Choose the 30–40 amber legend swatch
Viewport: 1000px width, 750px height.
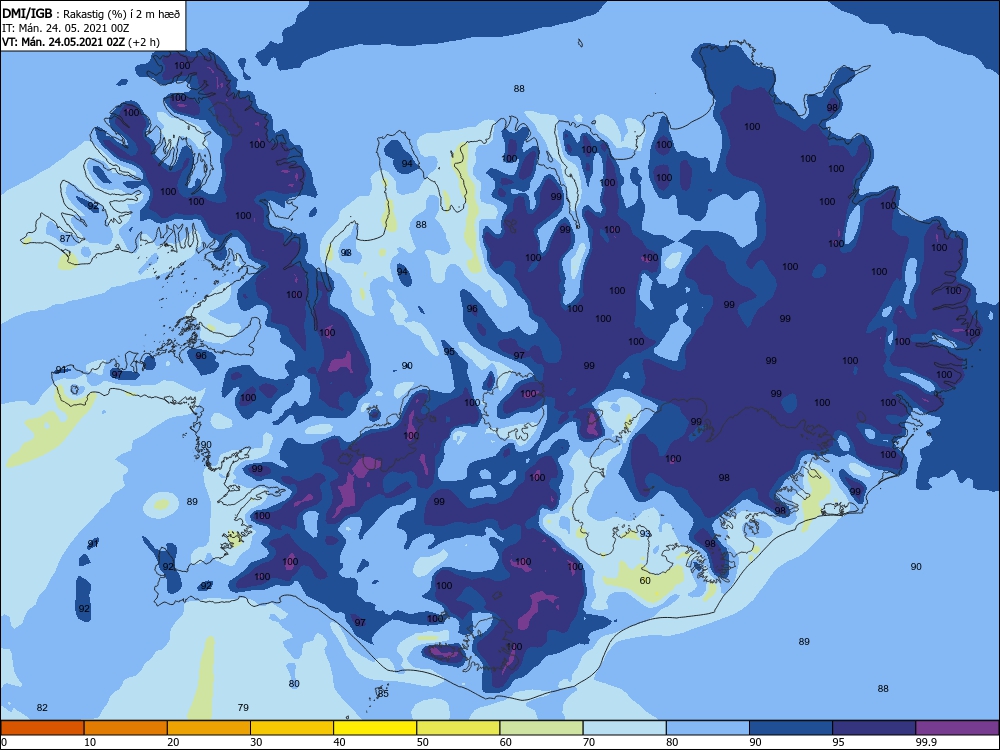coord(292,728)
